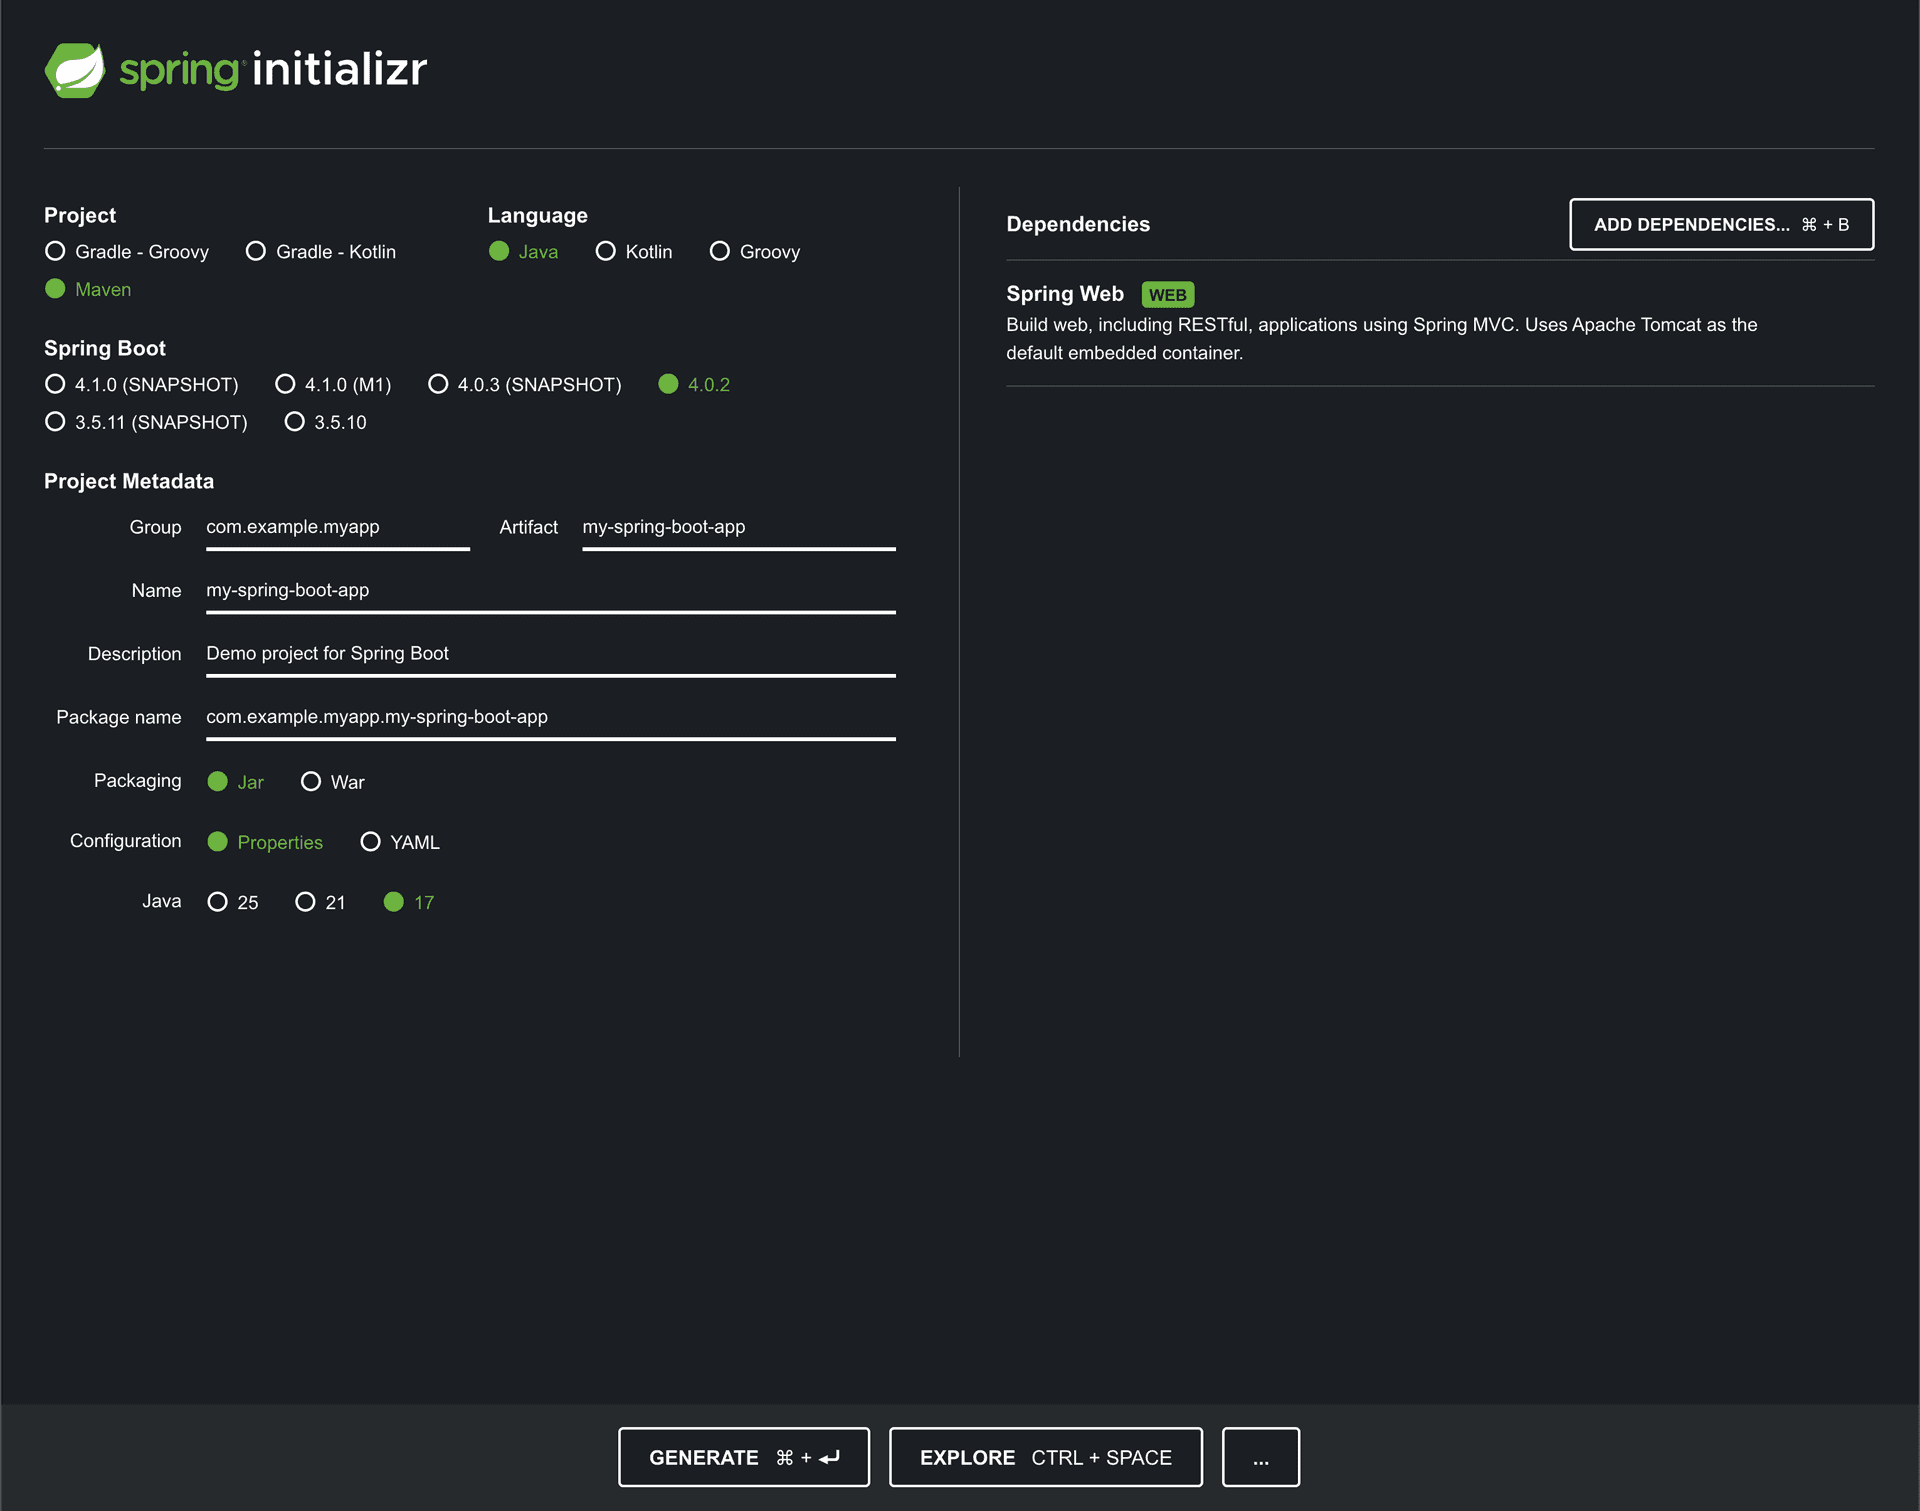Screen dimensions: 1920x1511
Task: Click the Description input field
Action: point(550,653)
